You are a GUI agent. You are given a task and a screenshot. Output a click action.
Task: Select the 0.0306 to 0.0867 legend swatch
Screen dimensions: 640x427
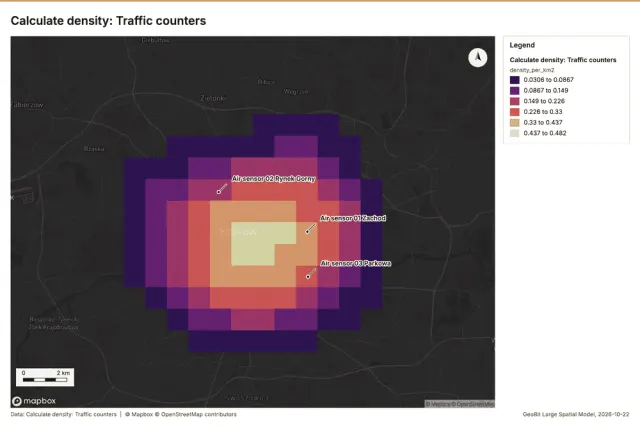(x=515, y=80)
